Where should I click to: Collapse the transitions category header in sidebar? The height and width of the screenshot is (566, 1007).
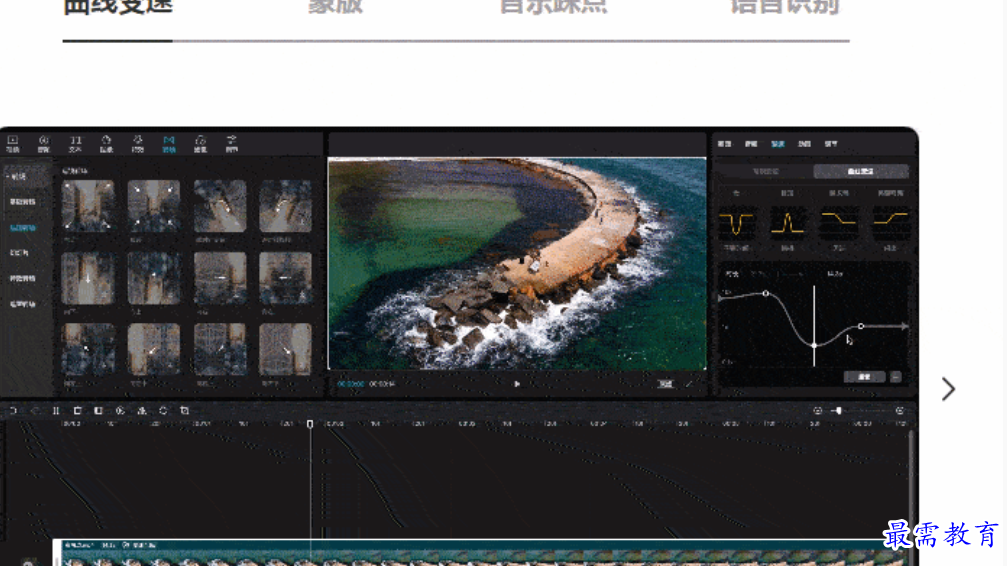pos(18,176)
